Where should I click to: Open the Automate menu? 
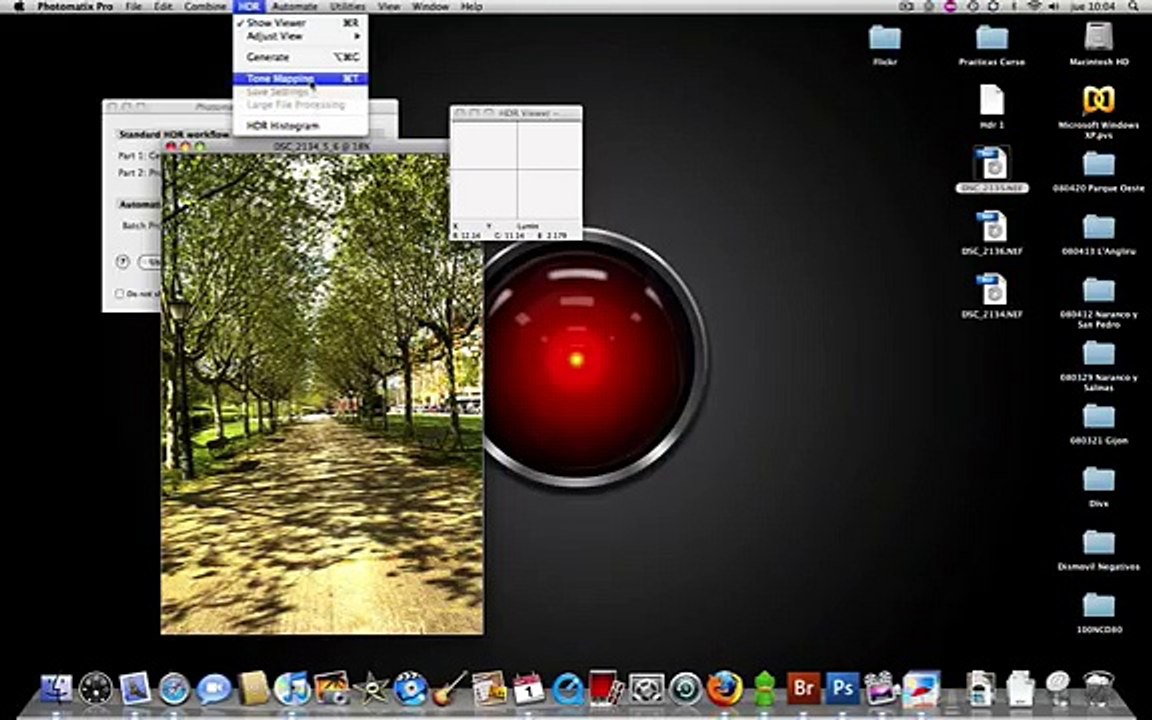click(x=295, y=7)
